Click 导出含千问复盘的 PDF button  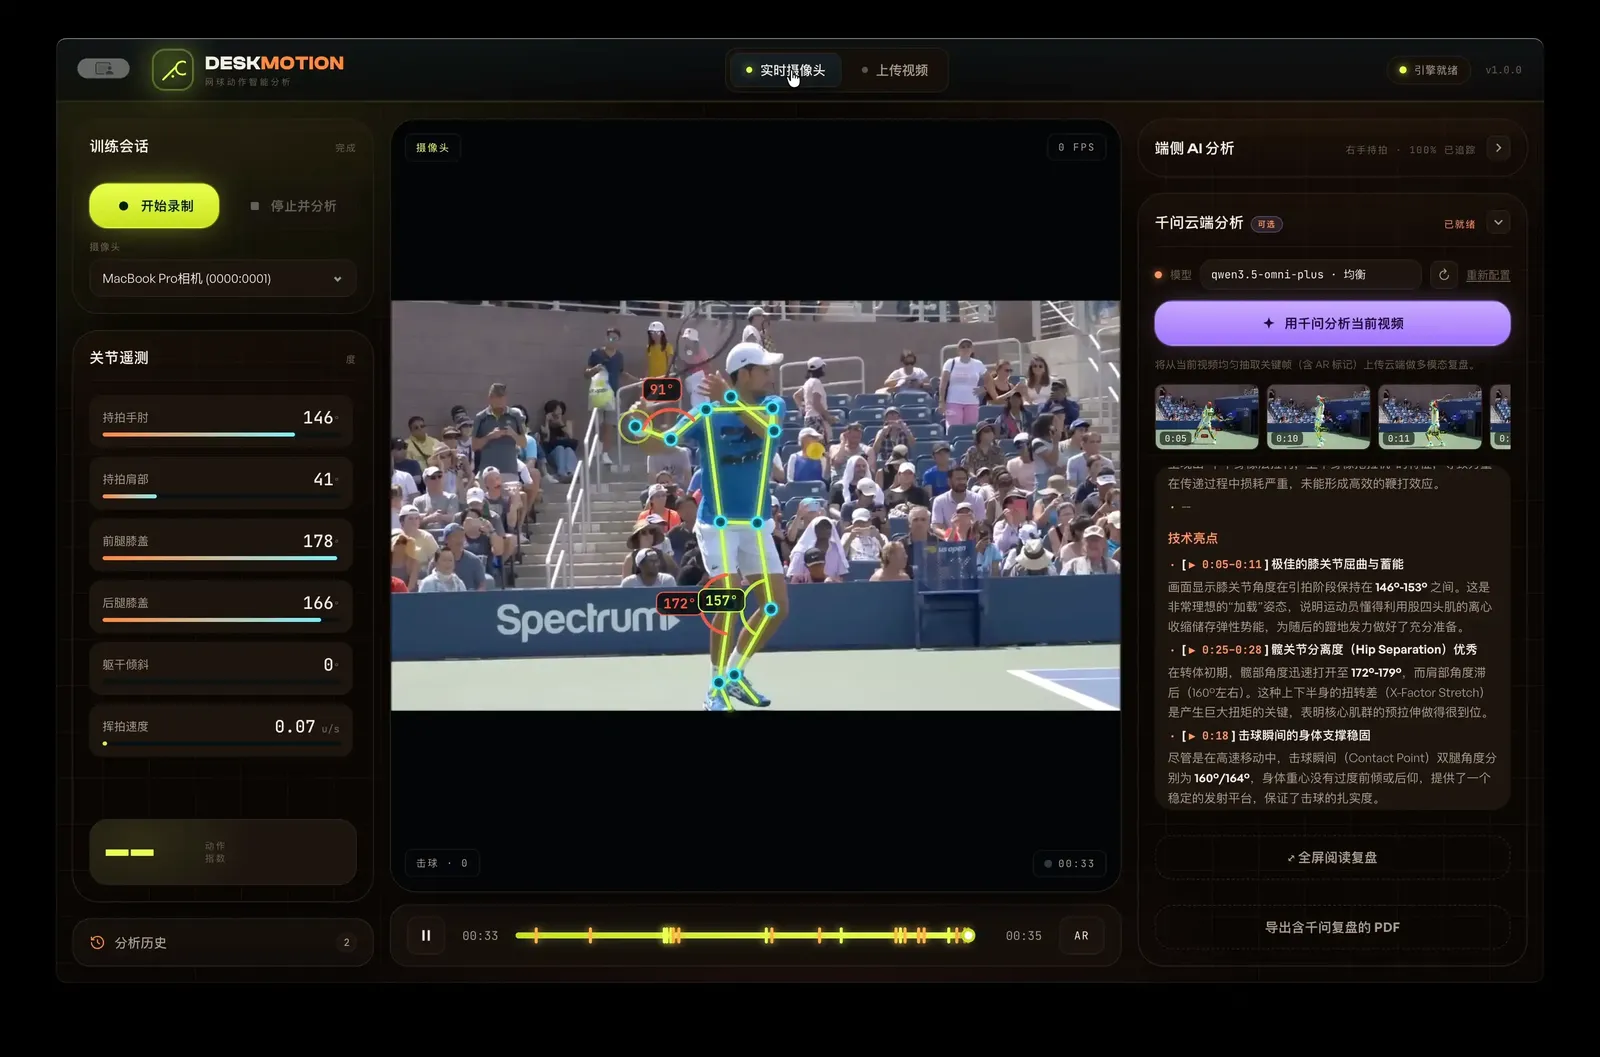click(1332, 928)
